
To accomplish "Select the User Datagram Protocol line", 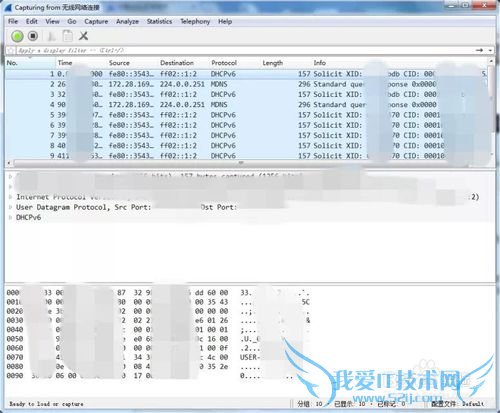I will 249,207.
